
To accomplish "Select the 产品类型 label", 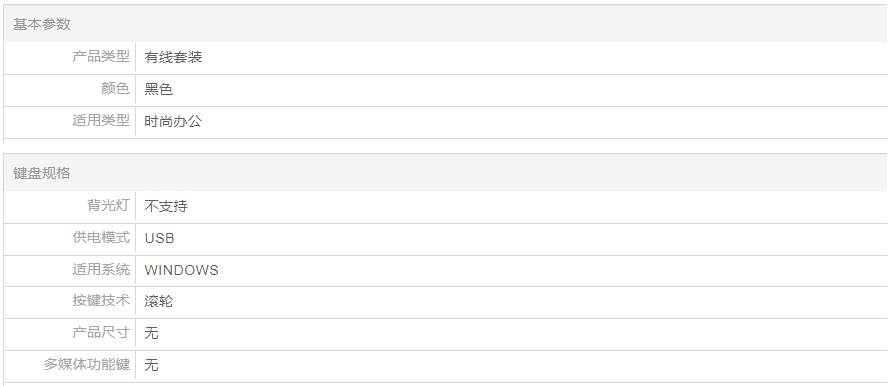I will [101, 56].
